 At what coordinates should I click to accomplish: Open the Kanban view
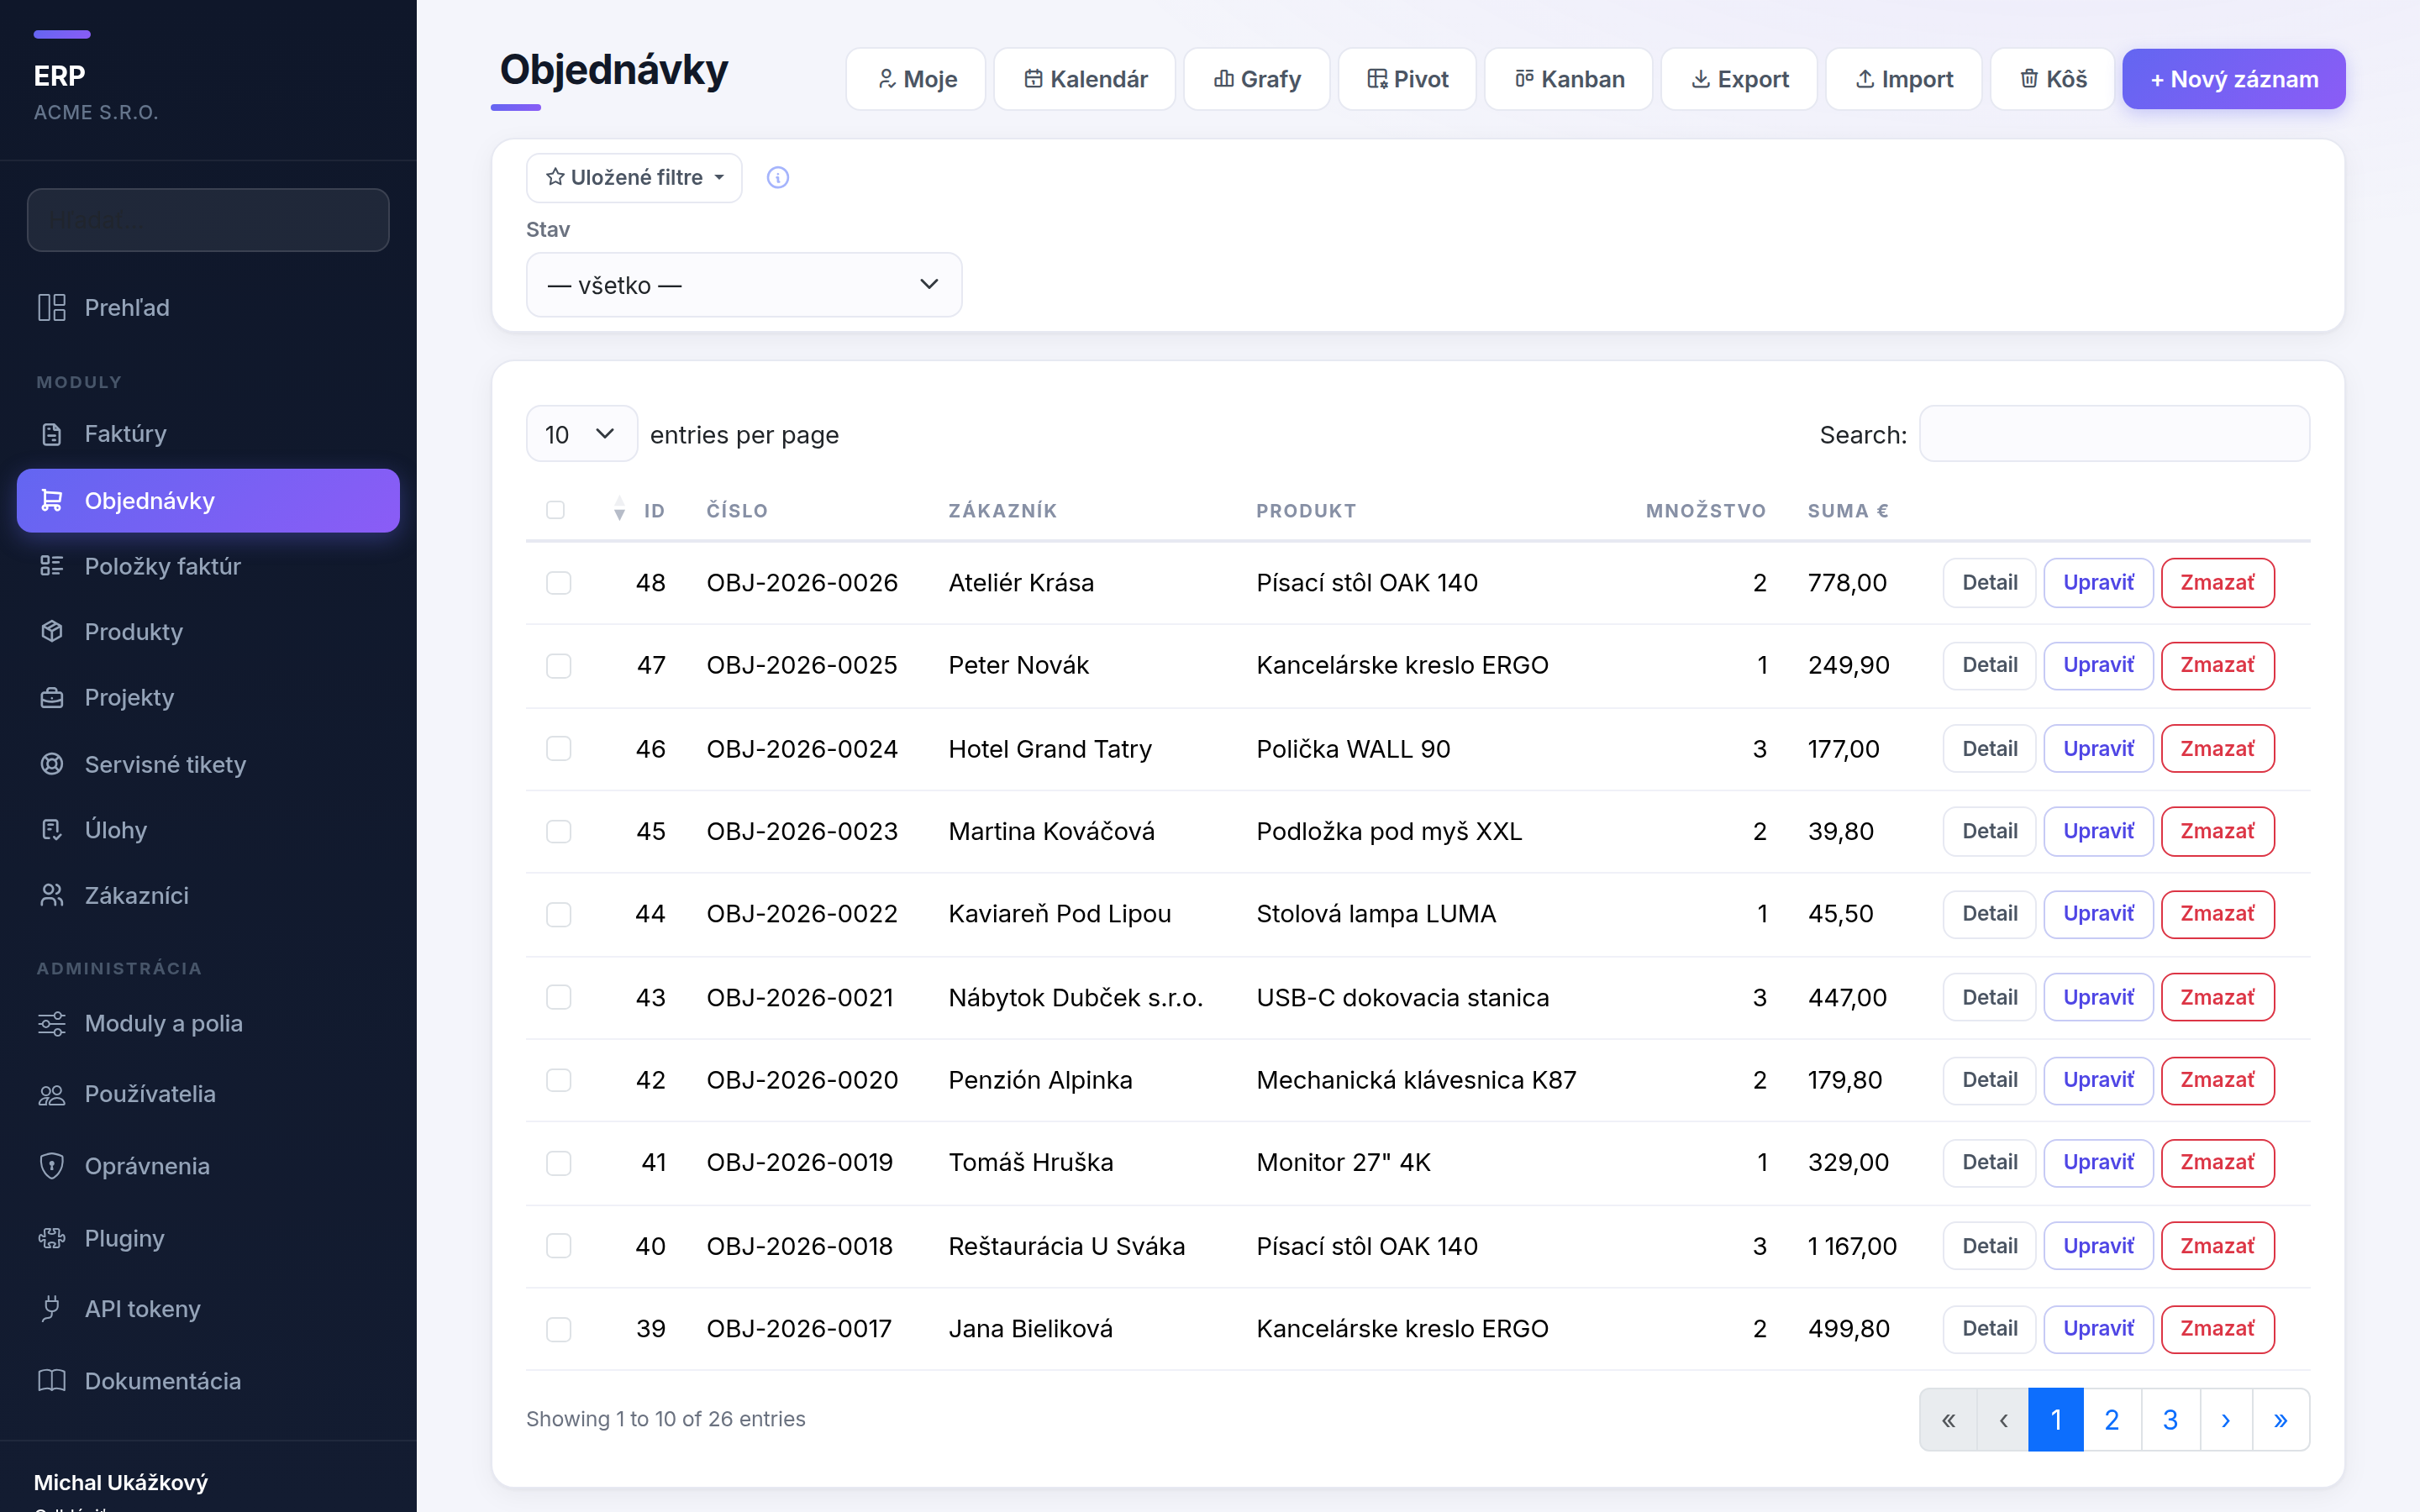(x=1569, y=79)
